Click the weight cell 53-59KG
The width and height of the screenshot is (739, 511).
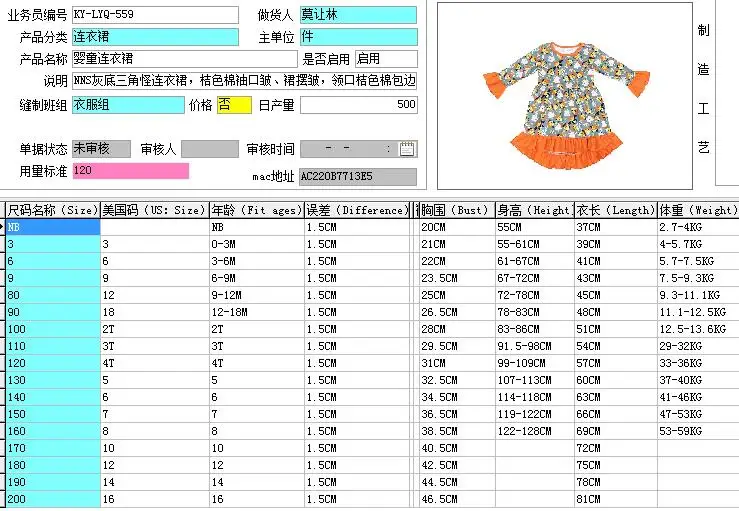click(x=698, y=431)
